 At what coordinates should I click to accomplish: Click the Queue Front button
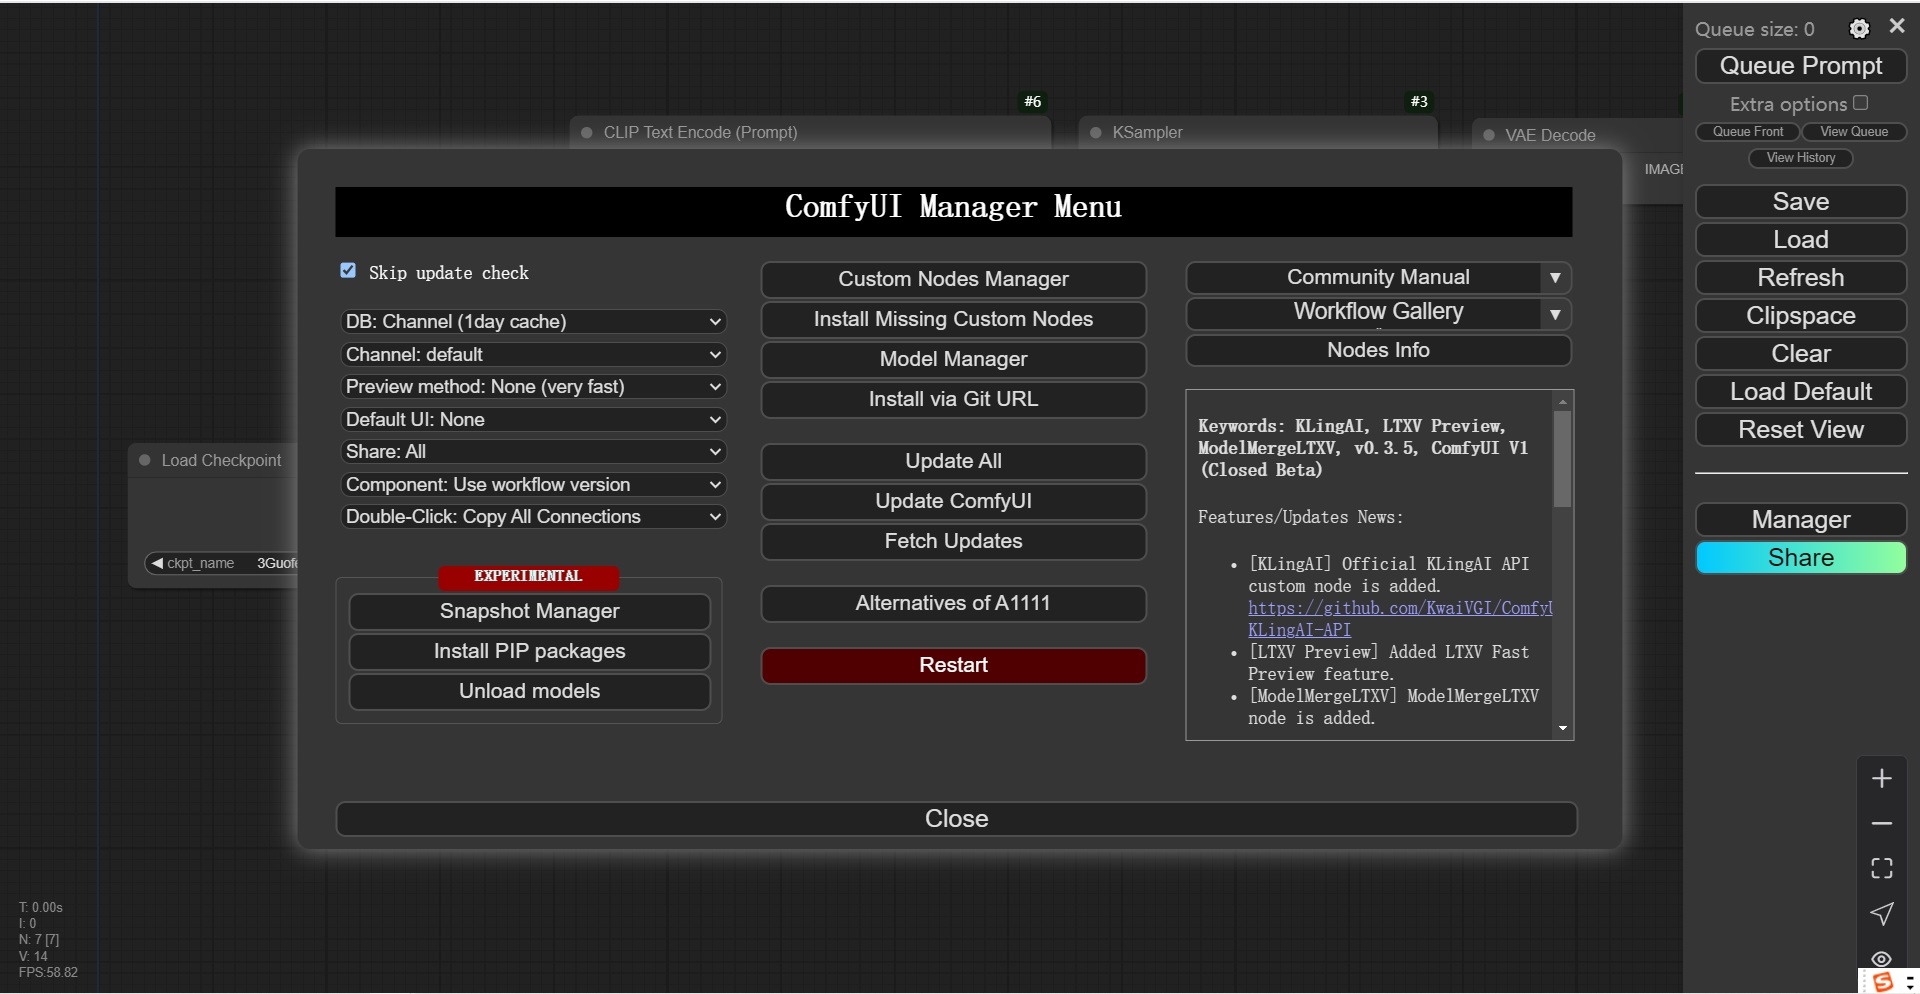click(x=1748, y=132)
